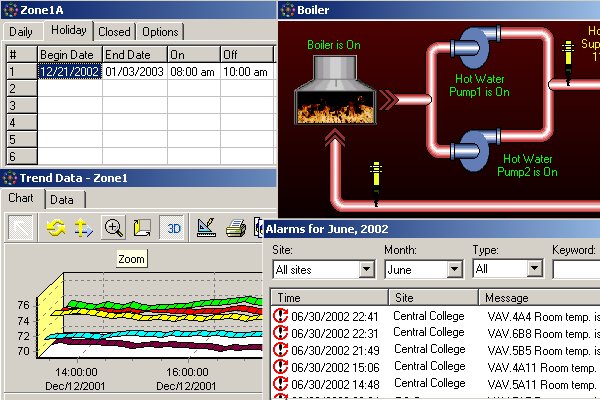Click the VAV.4A11 Room temp. alarm message

click(542, 367)
